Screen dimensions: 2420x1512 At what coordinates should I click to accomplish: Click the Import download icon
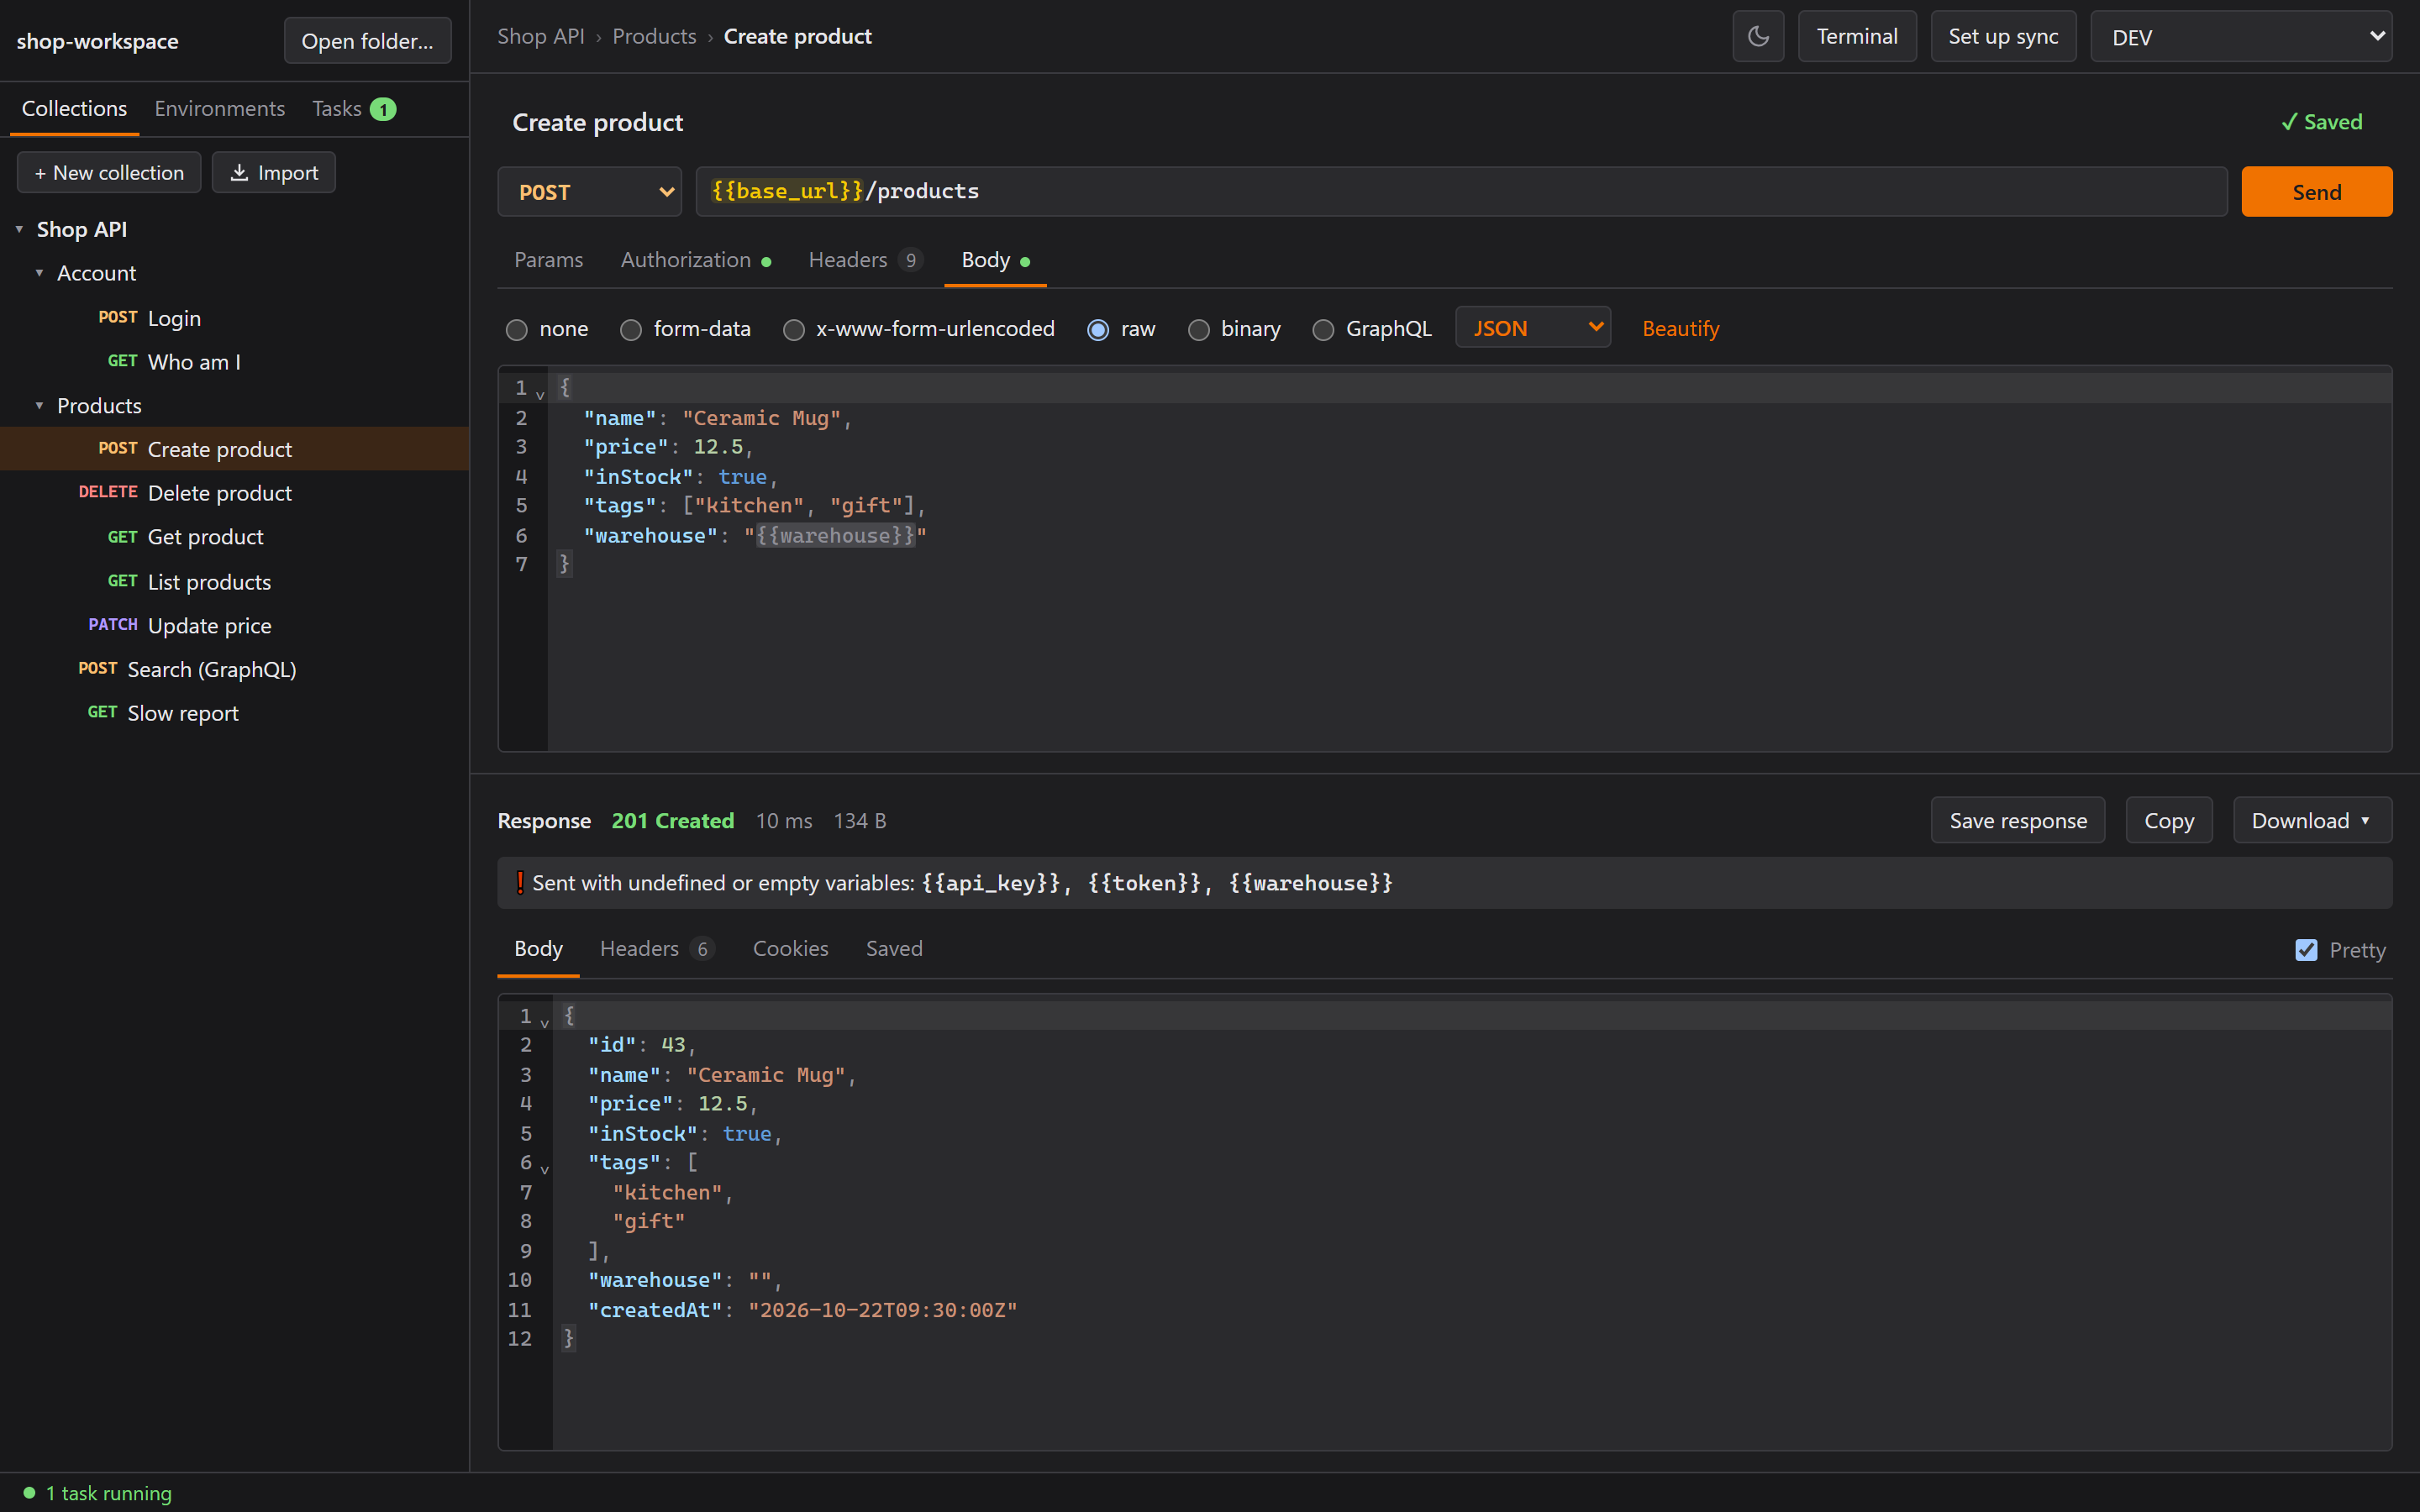239,172
